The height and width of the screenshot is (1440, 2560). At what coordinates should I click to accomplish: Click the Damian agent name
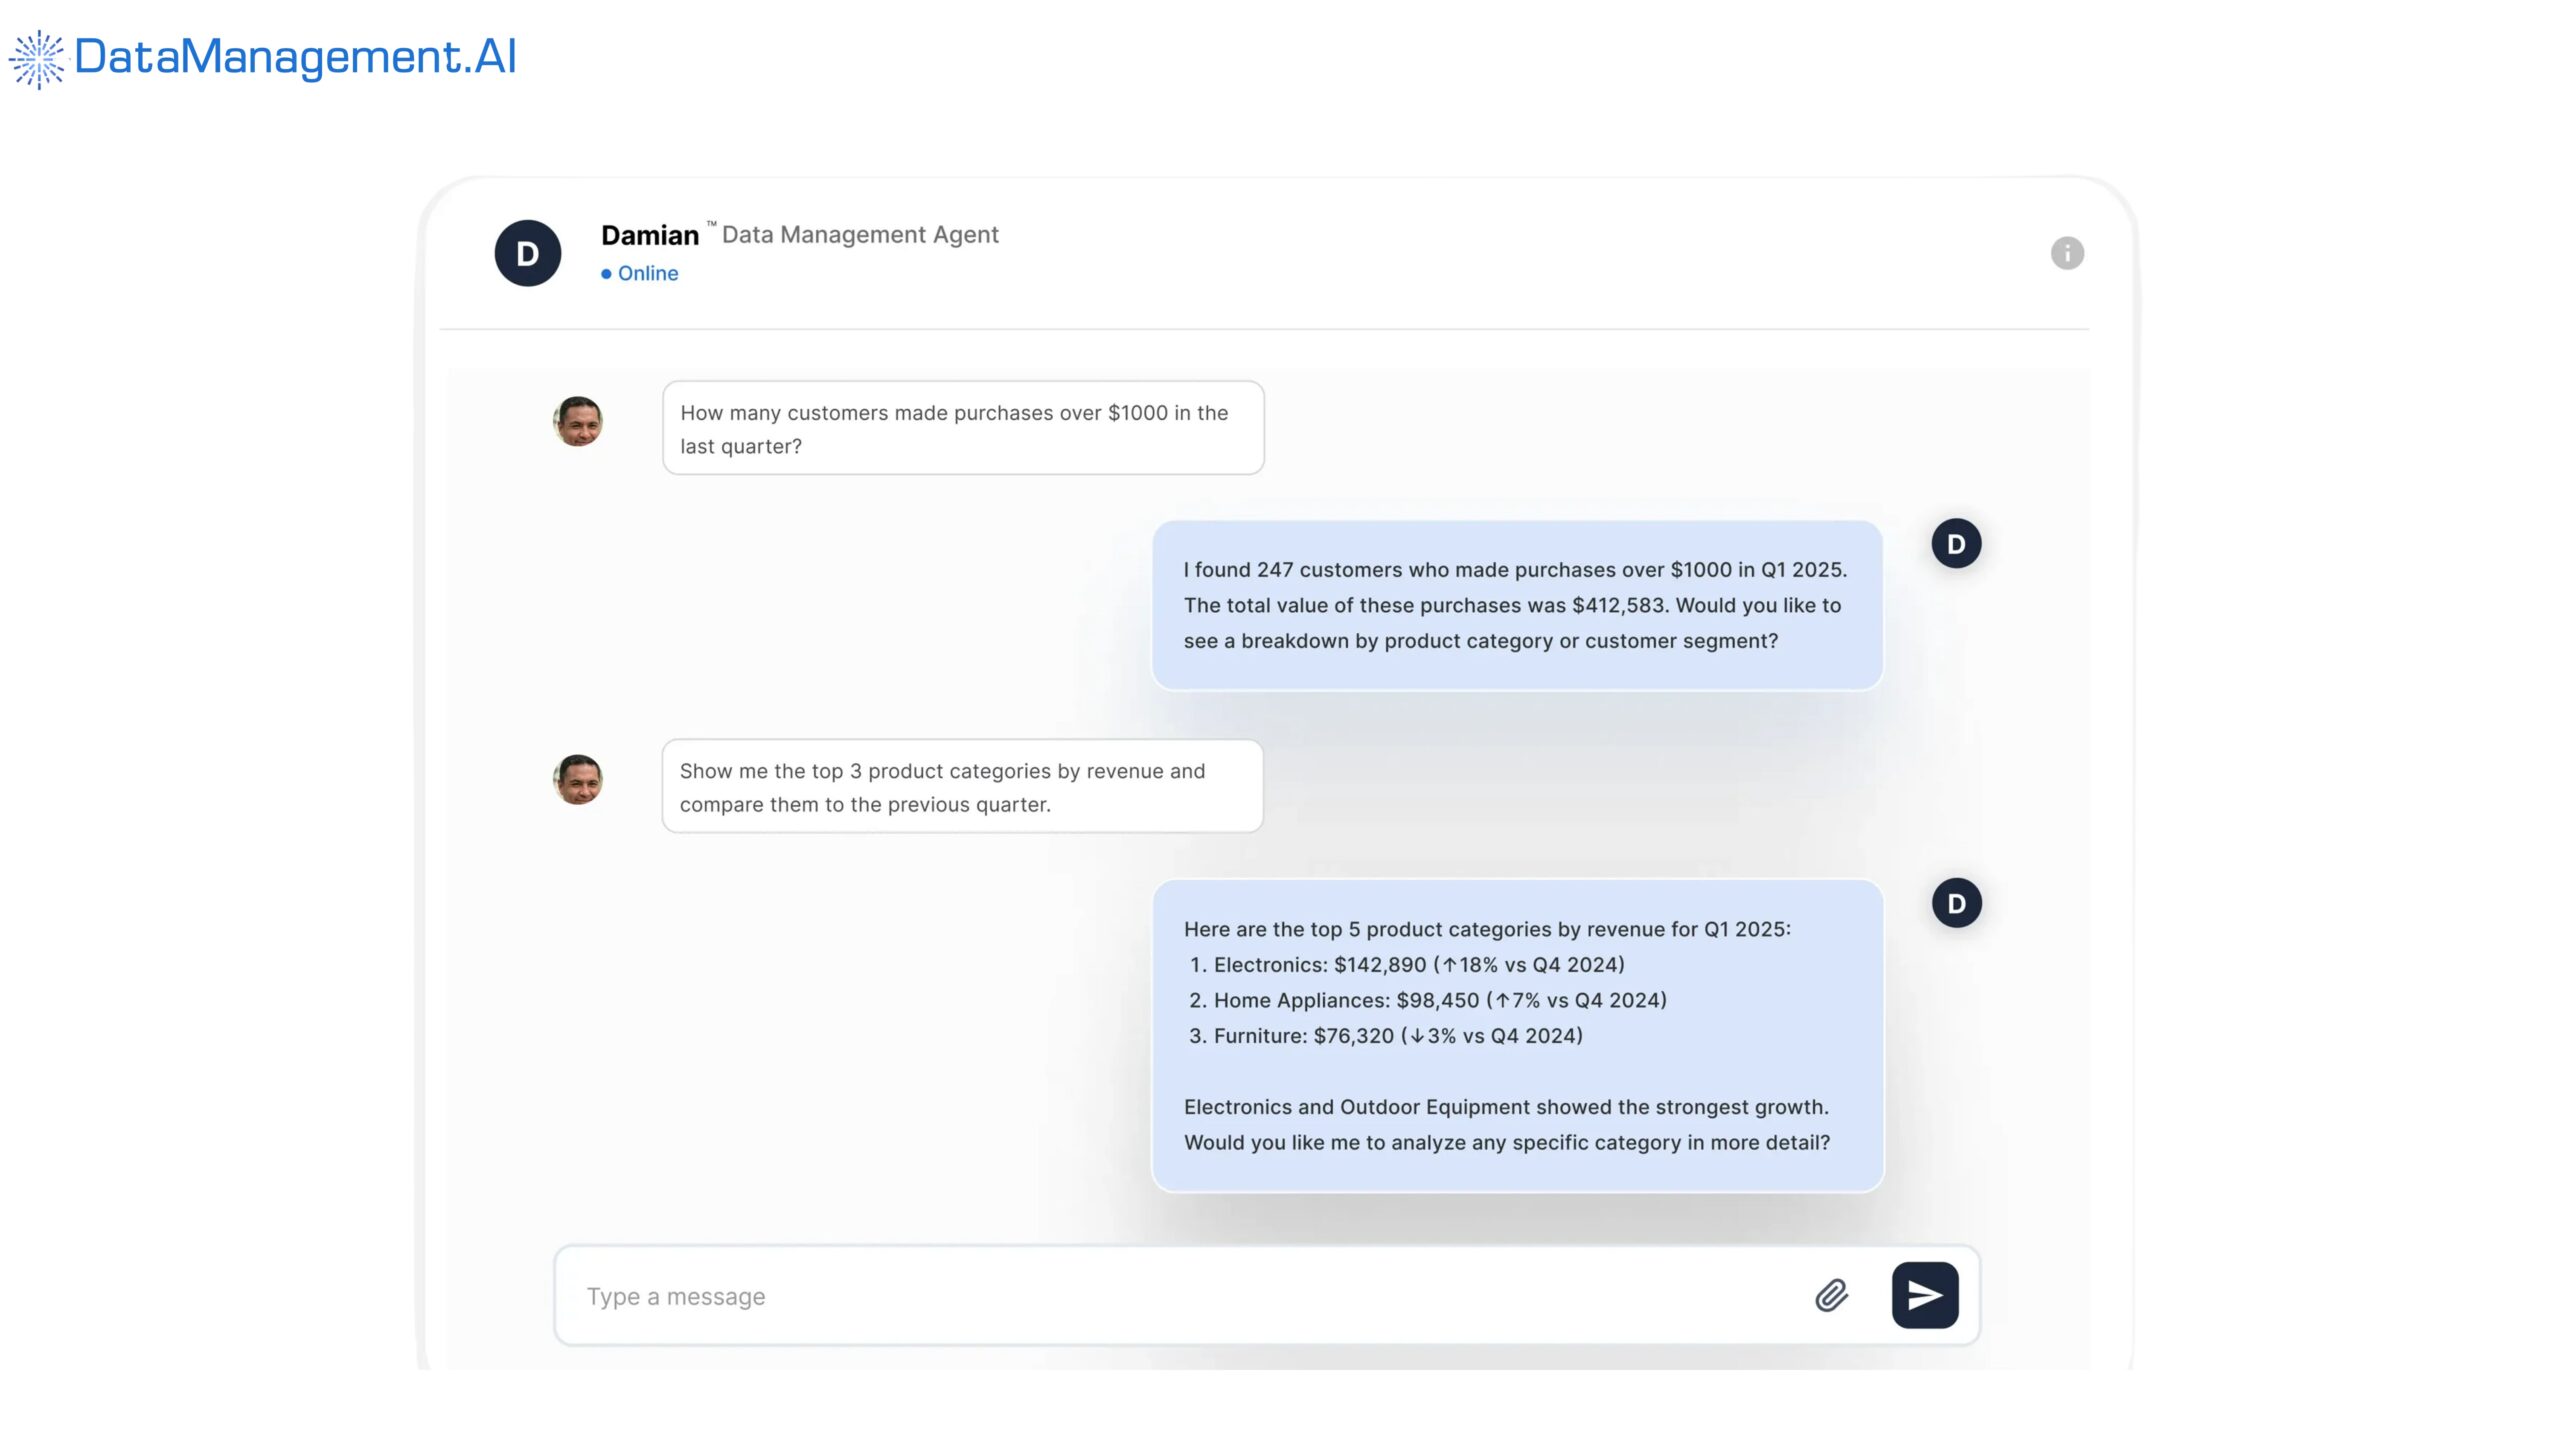tap(650, 235)
